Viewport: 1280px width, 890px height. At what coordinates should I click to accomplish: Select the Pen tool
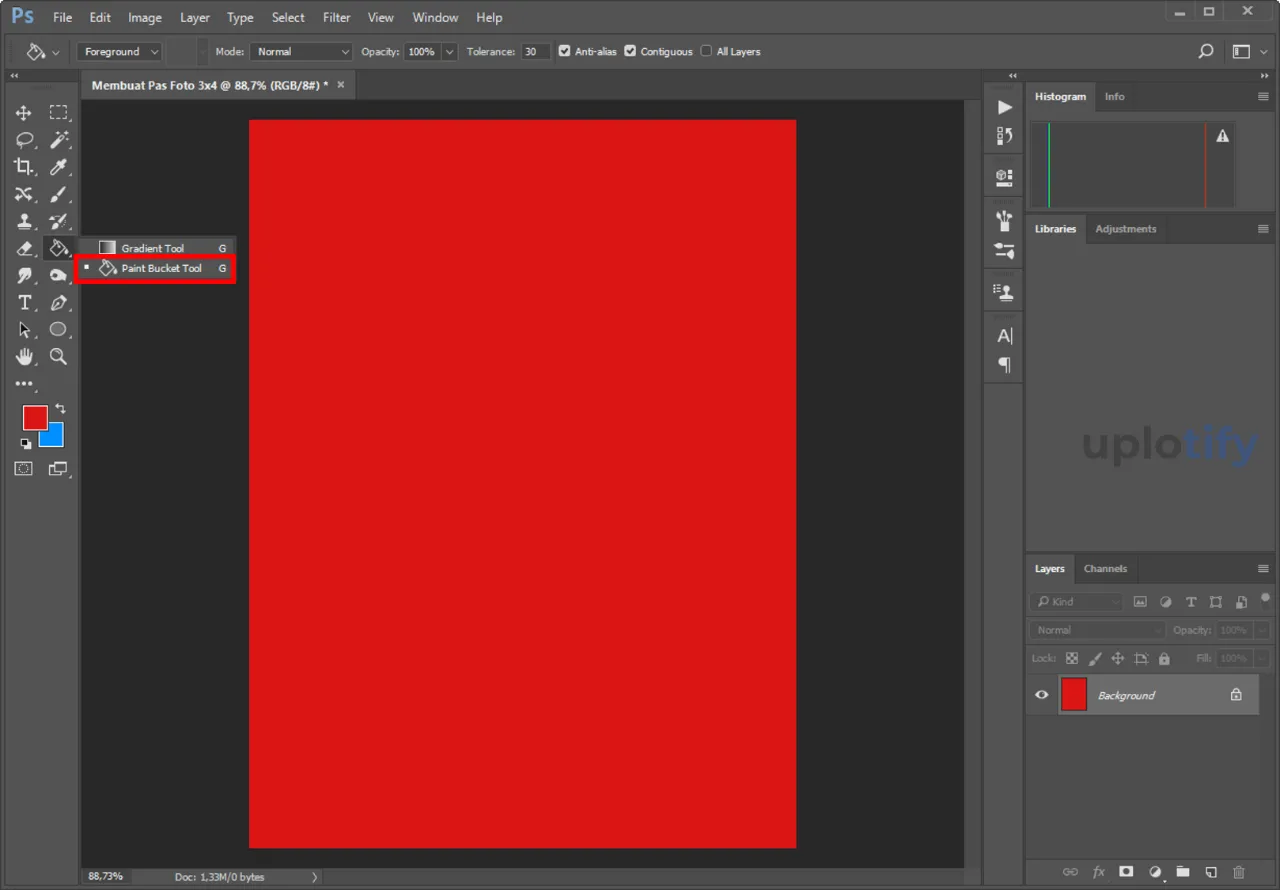coord(59,302)
